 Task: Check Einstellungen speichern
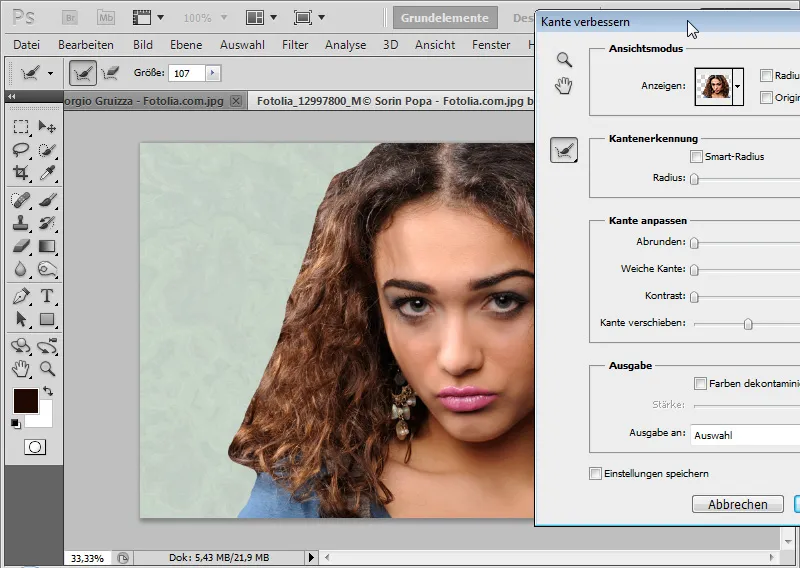point(595,473)
